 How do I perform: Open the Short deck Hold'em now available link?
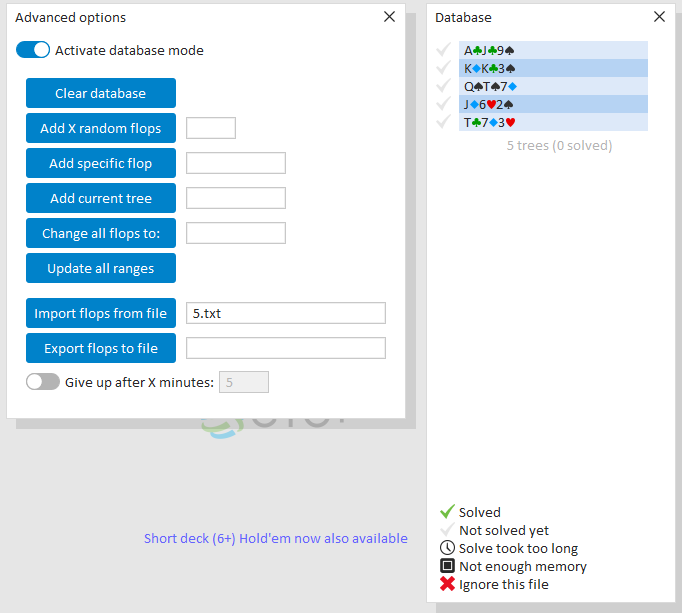(x=276, y=539)
